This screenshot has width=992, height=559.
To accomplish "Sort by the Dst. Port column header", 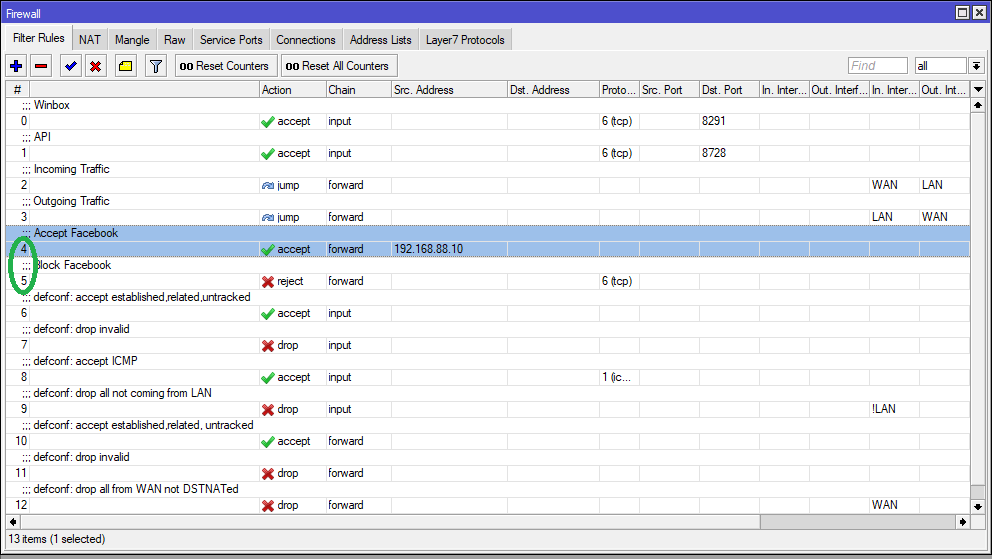I will pyautogui.click(x=729, y=90).
